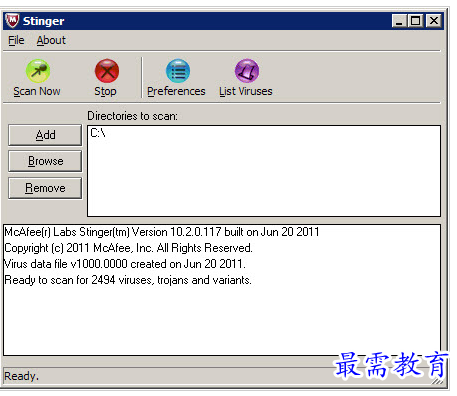Click the 'Preferences' text label
The image size is (457, 396).
[x=176, y=91]
